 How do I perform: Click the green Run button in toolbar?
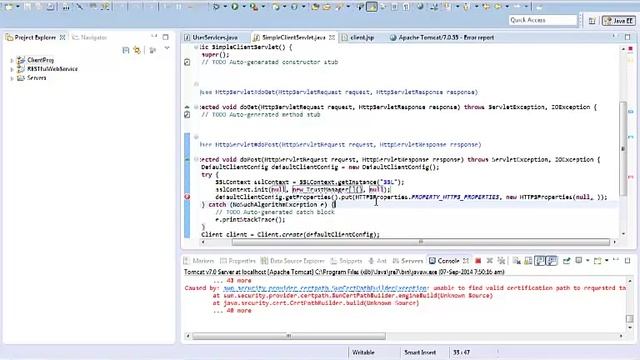(235, 7)
